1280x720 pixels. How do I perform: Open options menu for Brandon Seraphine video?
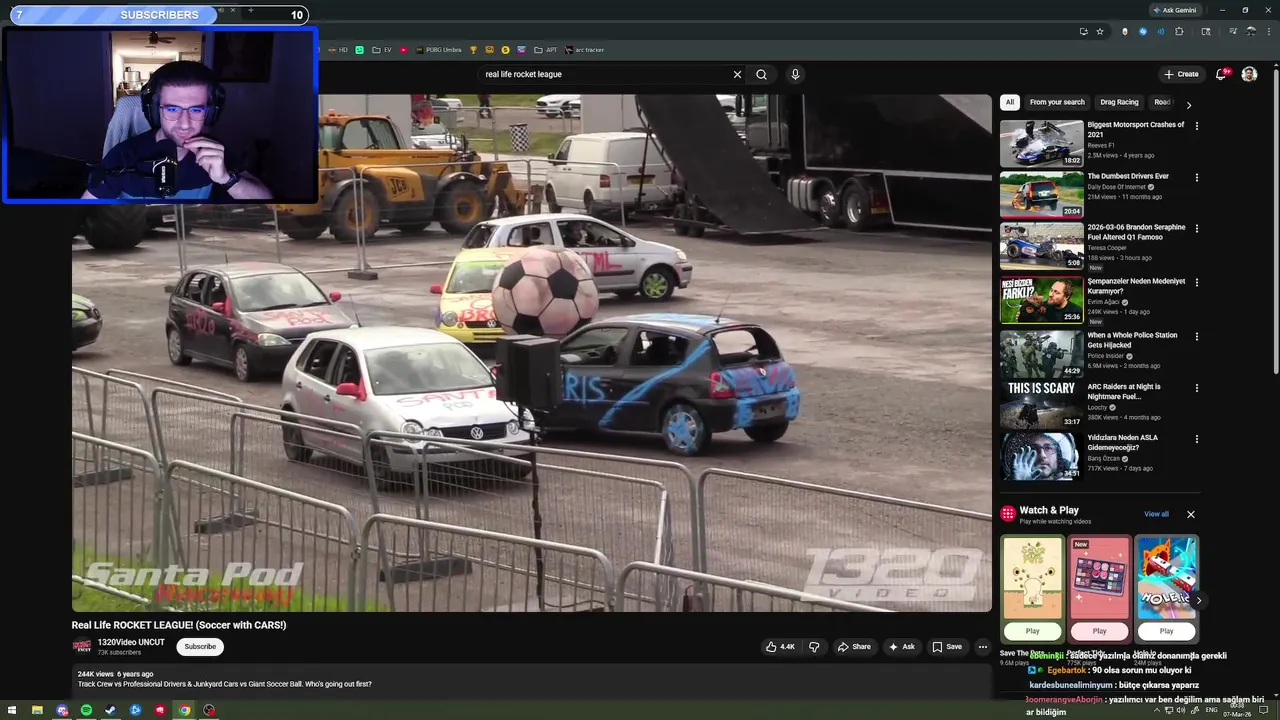pyautogui.click(x=1196, y=228)
